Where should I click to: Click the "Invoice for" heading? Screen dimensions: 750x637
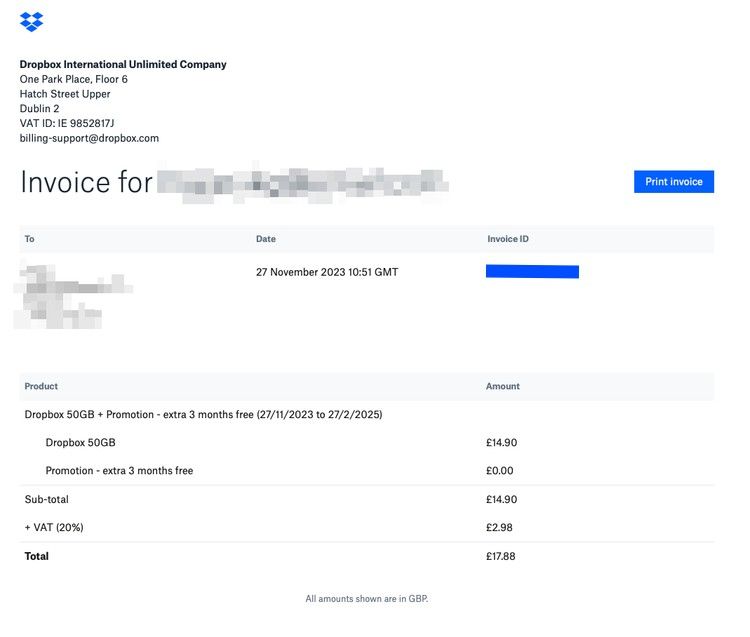[x=86, y=182]
